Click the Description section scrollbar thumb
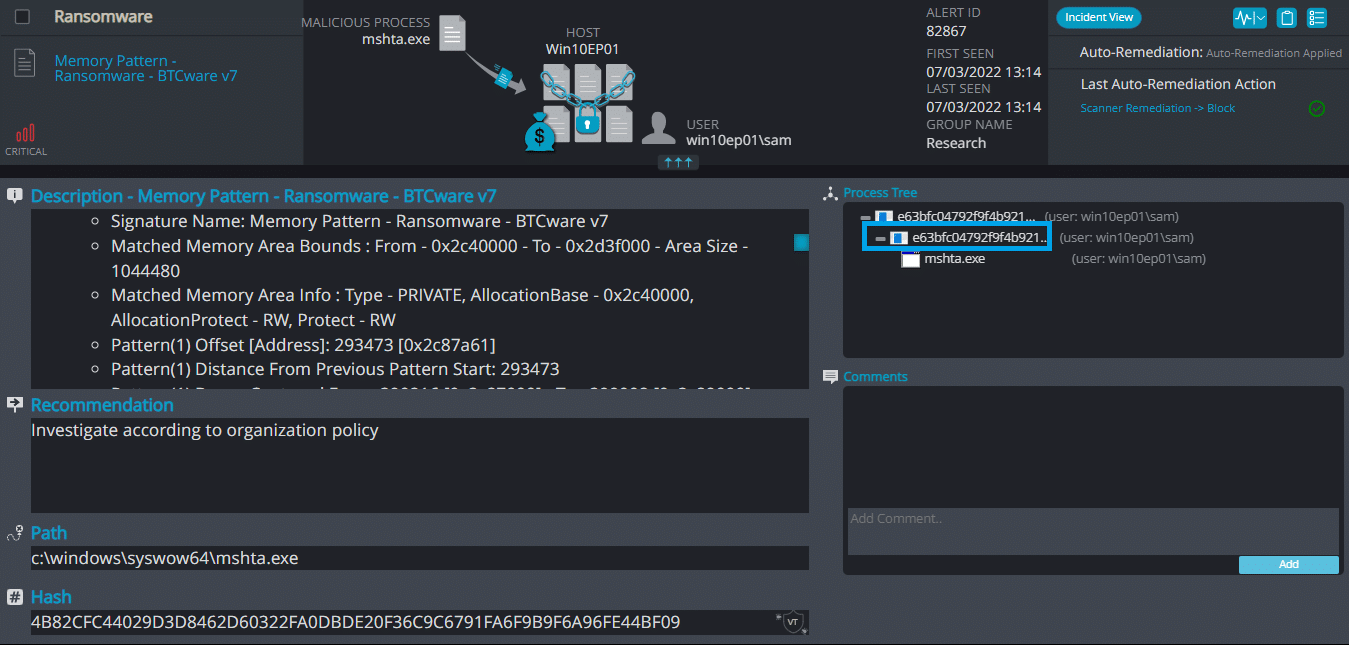Screen dimensions: 1349x645 tap(801, 242)
